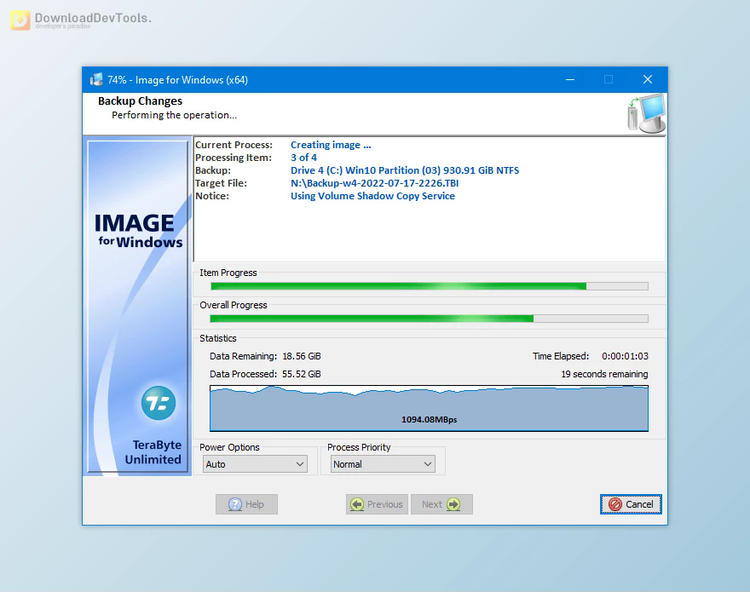Image resolution: width=750 pixels, height=592 pixels.
Task: Click Time Elapsed value 0:00:01:03
Action: pyautogui.click(x=625, y=356)
